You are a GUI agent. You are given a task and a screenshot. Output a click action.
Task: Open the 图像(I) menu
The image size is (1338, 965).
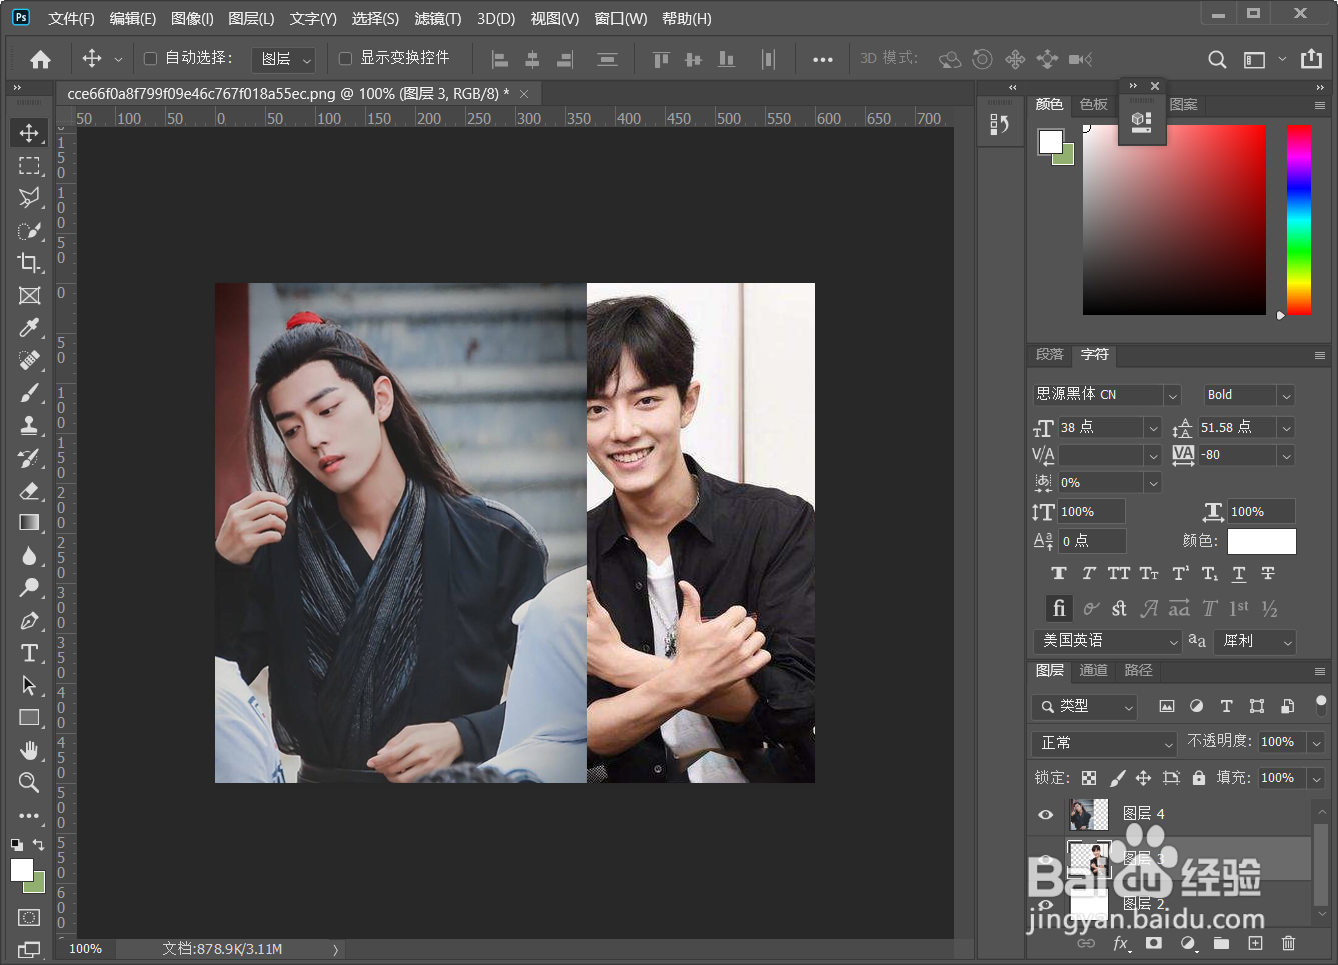192,19
